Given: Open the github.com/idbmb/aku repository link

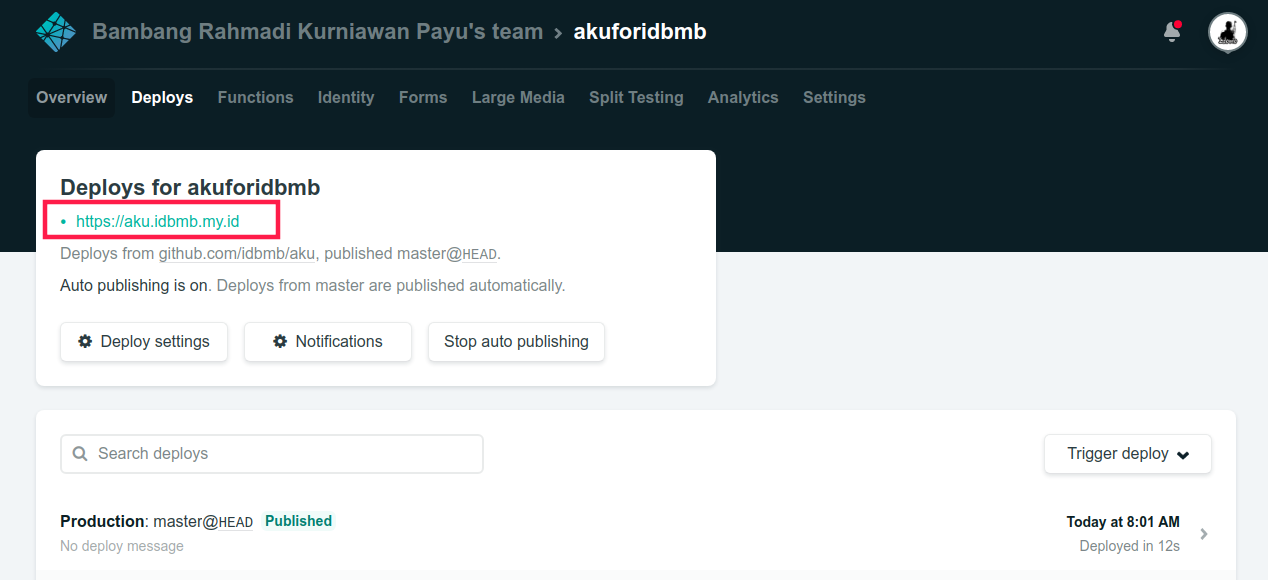Looking at the screenshot, I should (x=236, y=254).
